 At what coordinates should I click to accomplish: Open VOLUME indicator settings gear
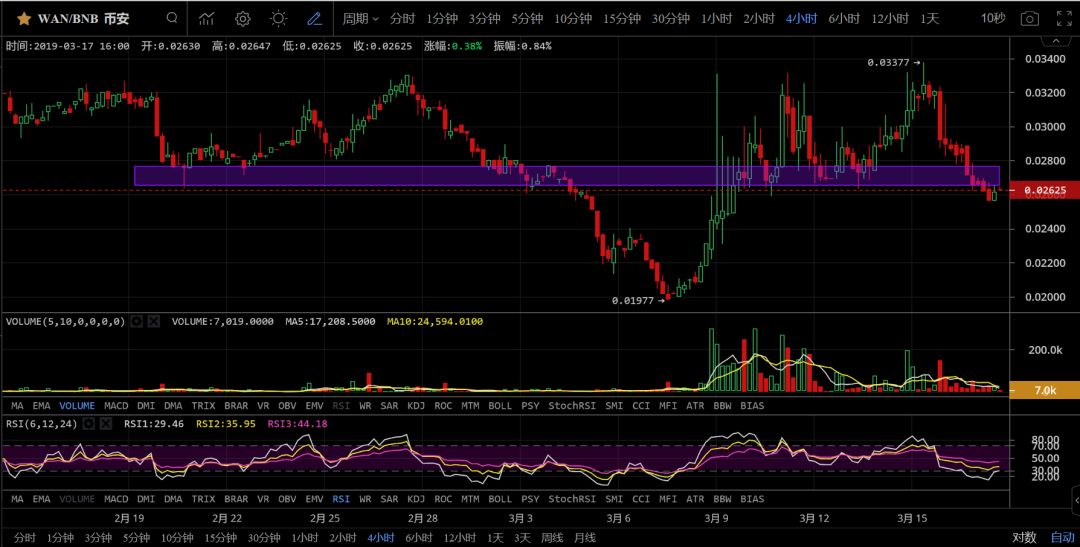tap(137, 321)
